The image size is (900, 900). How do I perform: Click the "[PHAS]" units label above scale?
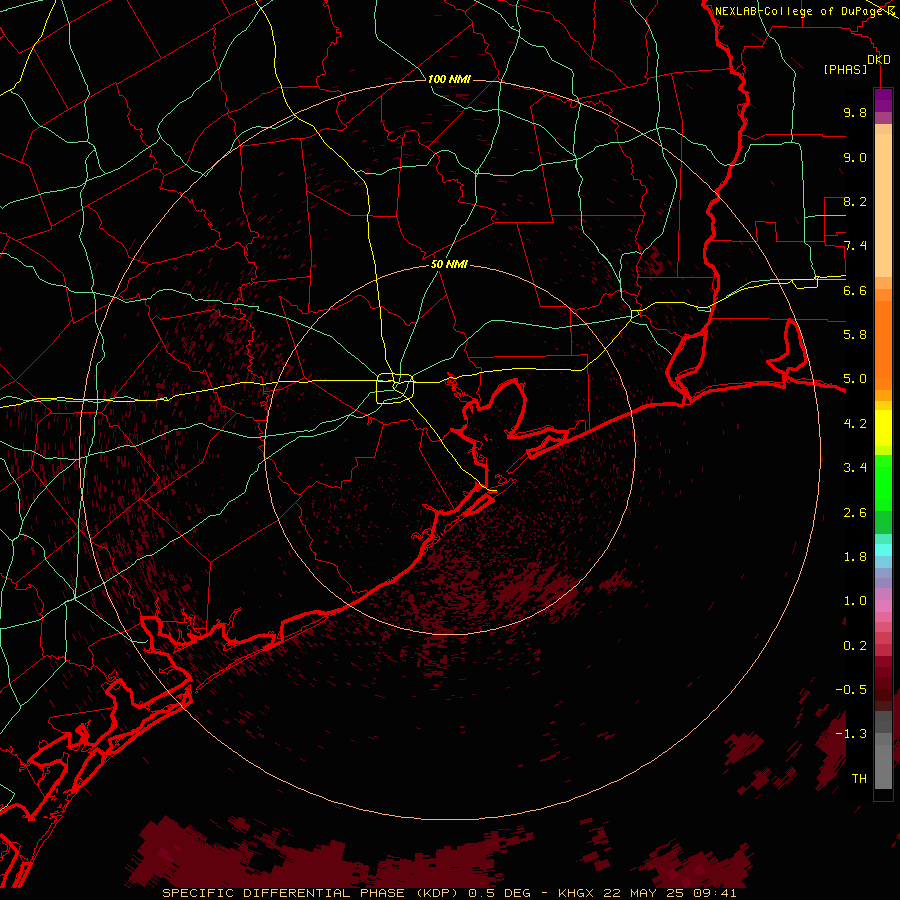coord(845,69)
